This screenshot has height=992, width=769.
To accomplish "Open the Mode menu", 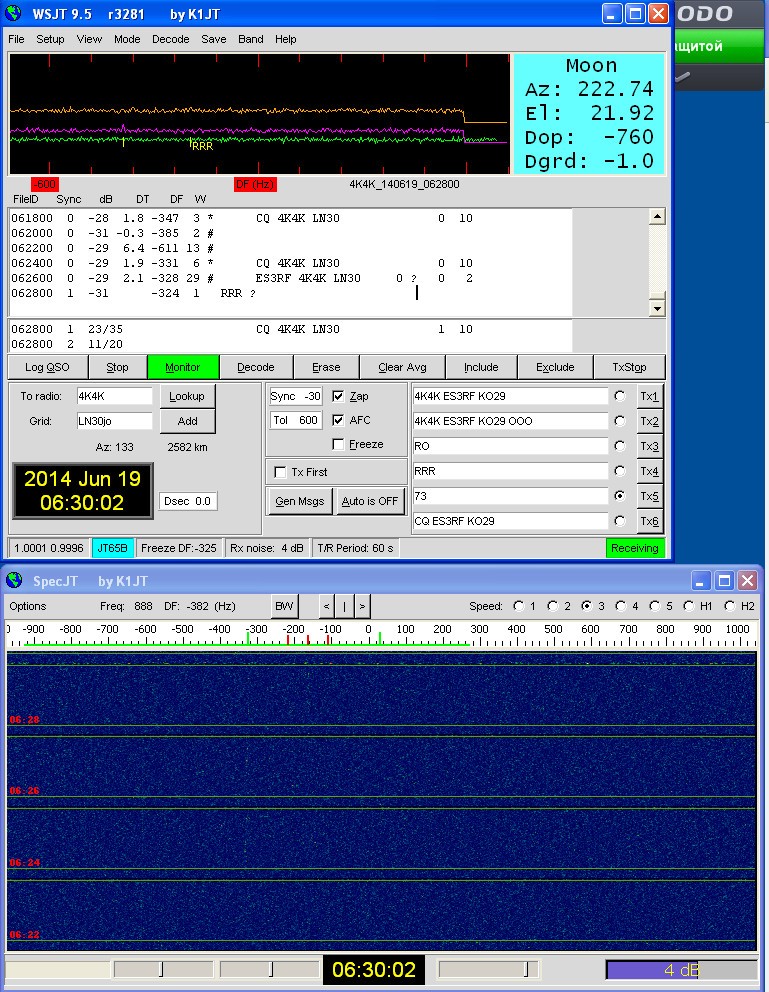I will (127, 39).
